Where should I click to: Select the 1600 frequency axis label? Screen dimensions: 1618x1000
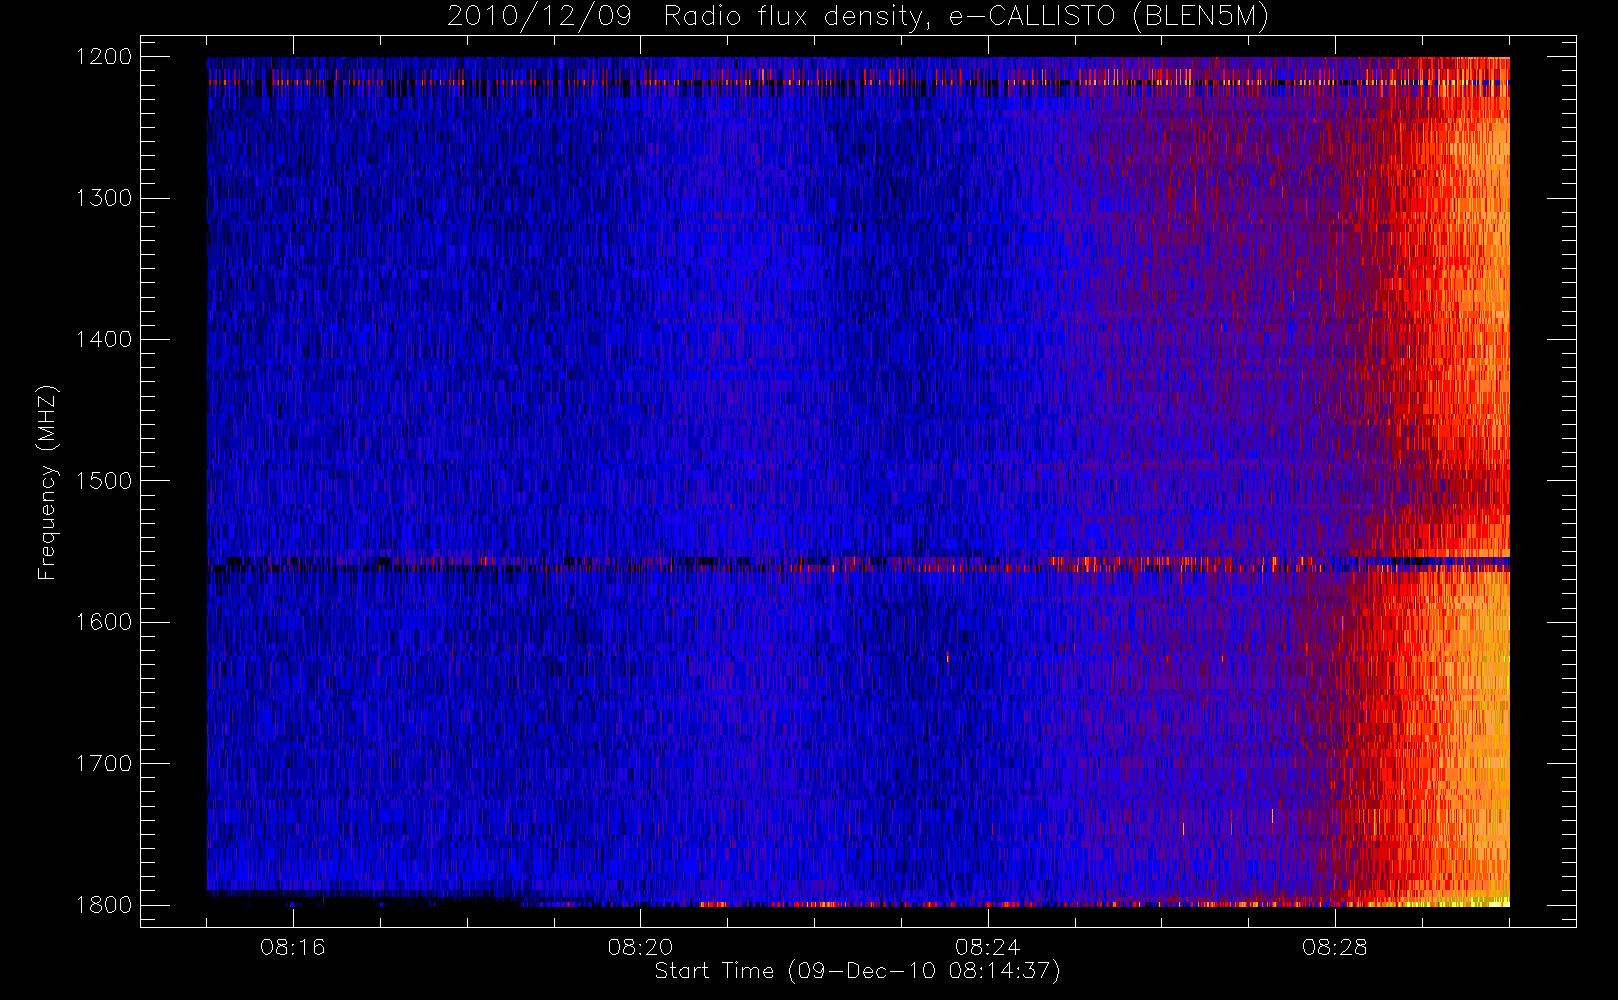104,622
